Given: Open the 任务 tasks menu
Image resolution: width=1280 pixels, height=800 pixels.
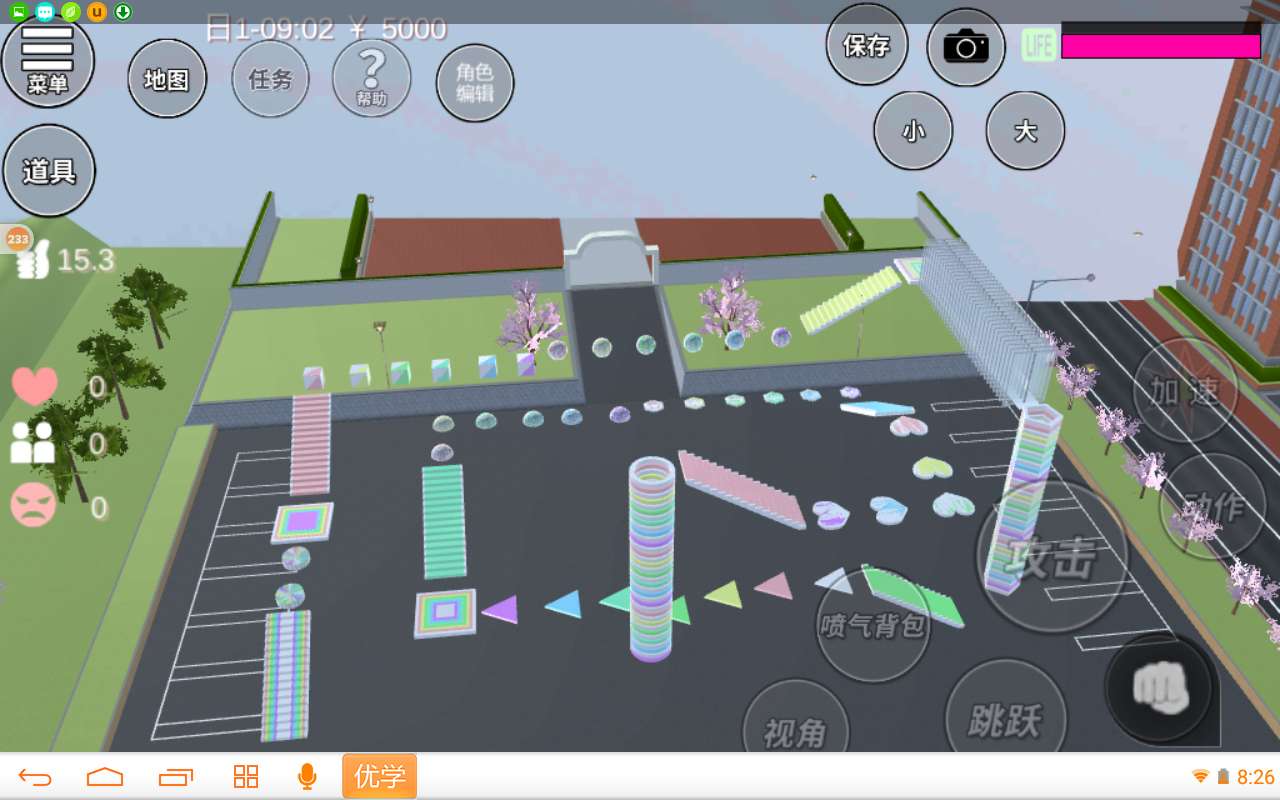Looking at the screenshot, I should 270,79.
